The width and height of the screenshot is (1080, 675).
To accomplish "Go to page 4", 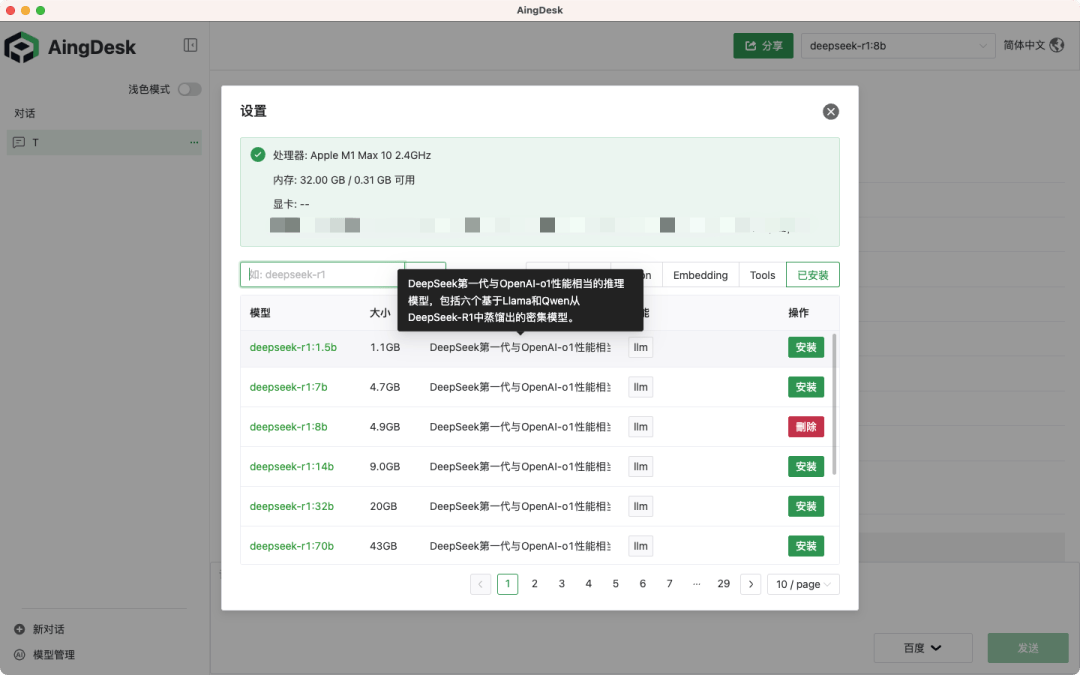I will pyautogui.click(x=588, y=584).
